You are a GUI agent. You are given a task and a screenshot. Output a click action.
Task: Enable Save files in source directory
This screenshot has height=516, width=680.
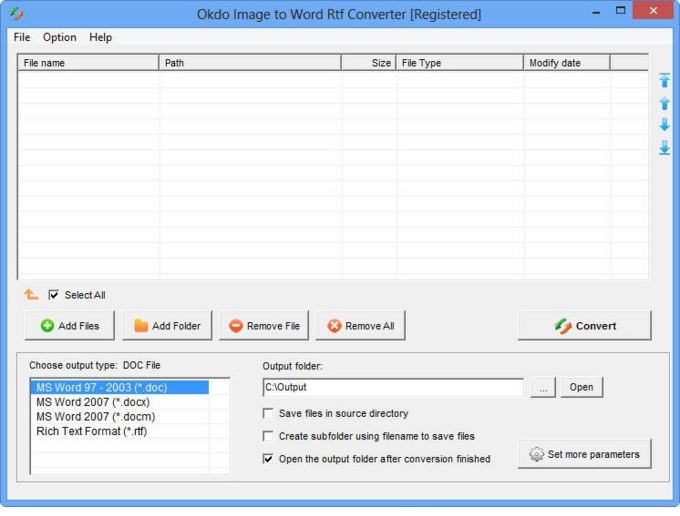coord(268,413)
